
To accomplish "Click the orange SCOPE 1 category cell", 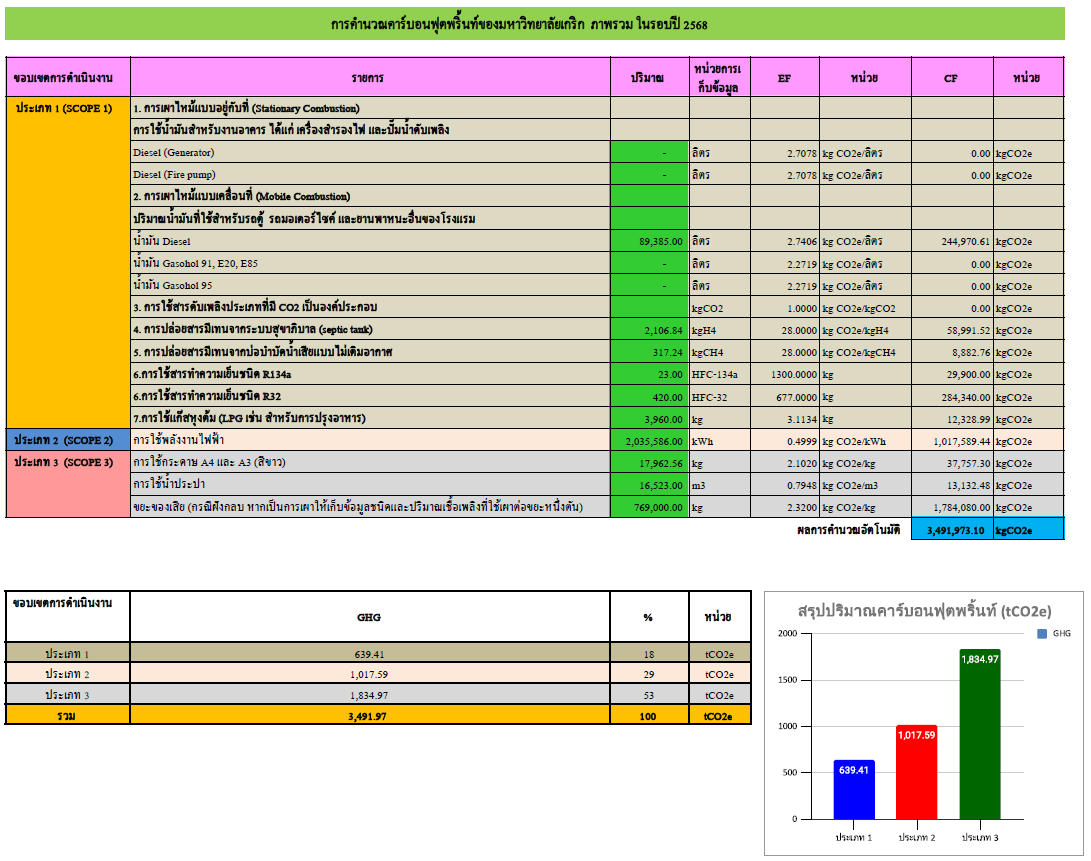I will pos(68,262).
